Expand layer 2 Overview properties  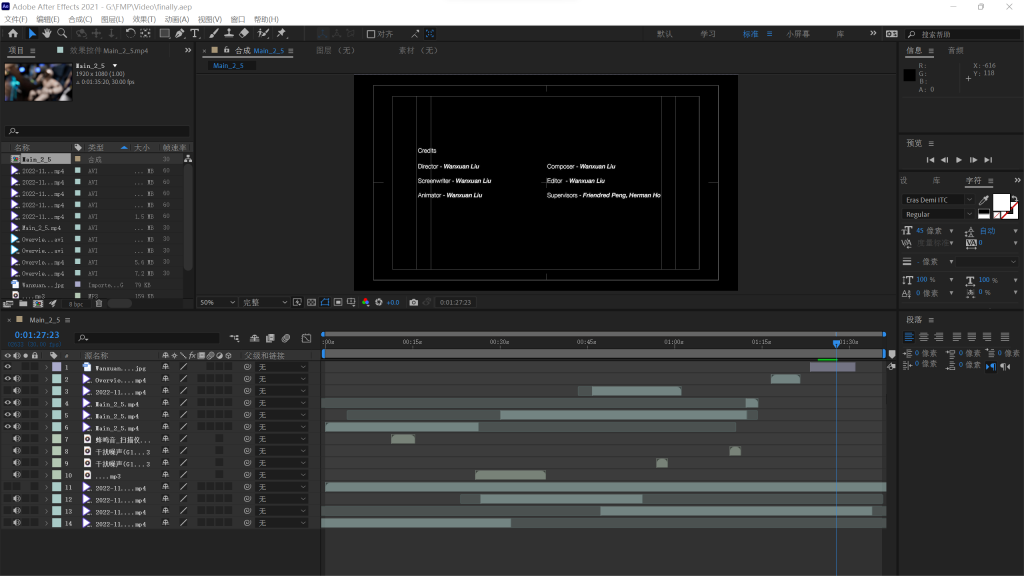(x=46, y=379)
